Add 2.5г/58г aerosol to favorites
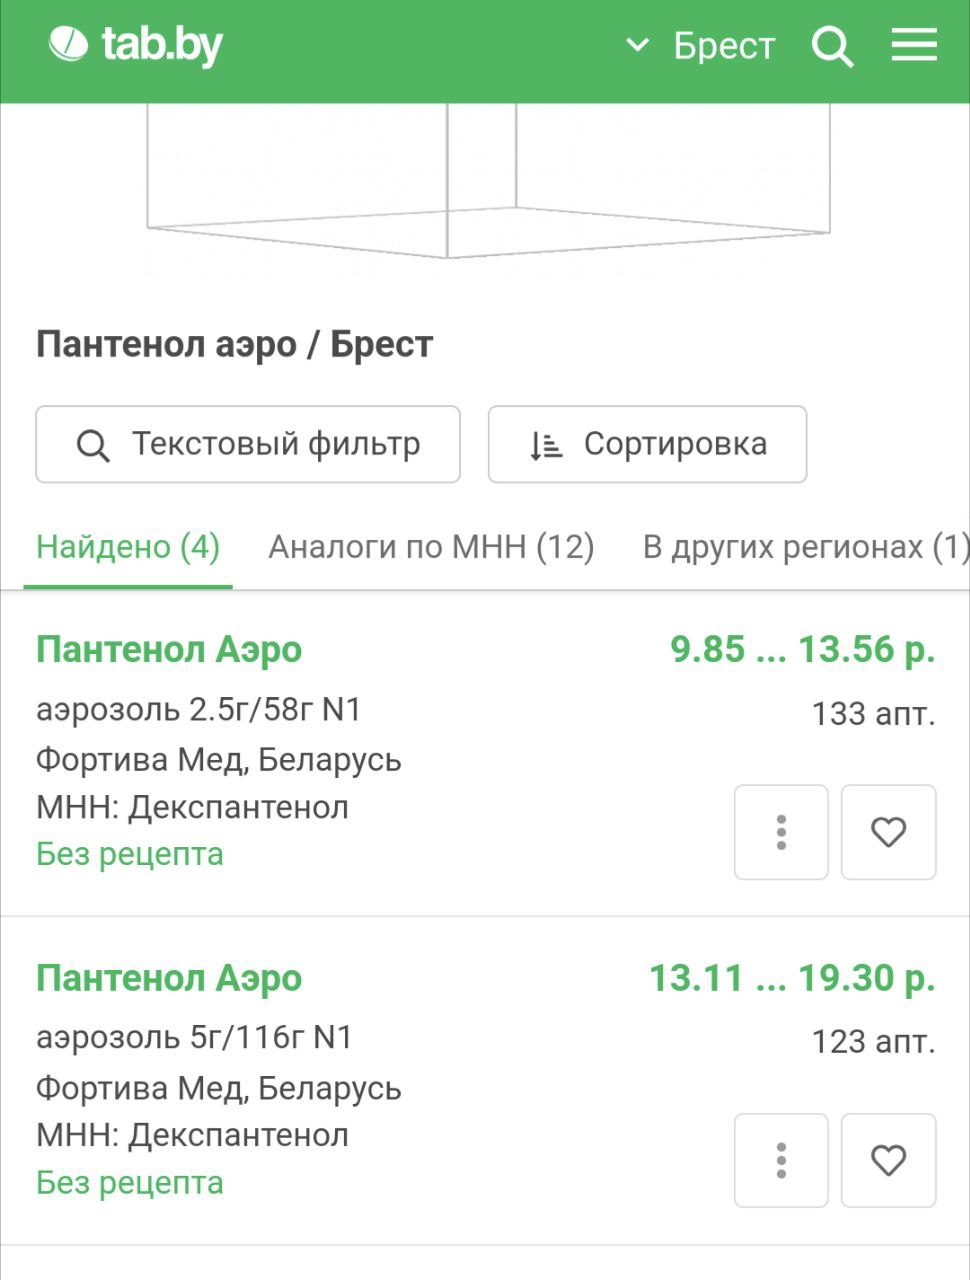 [888, 832]
